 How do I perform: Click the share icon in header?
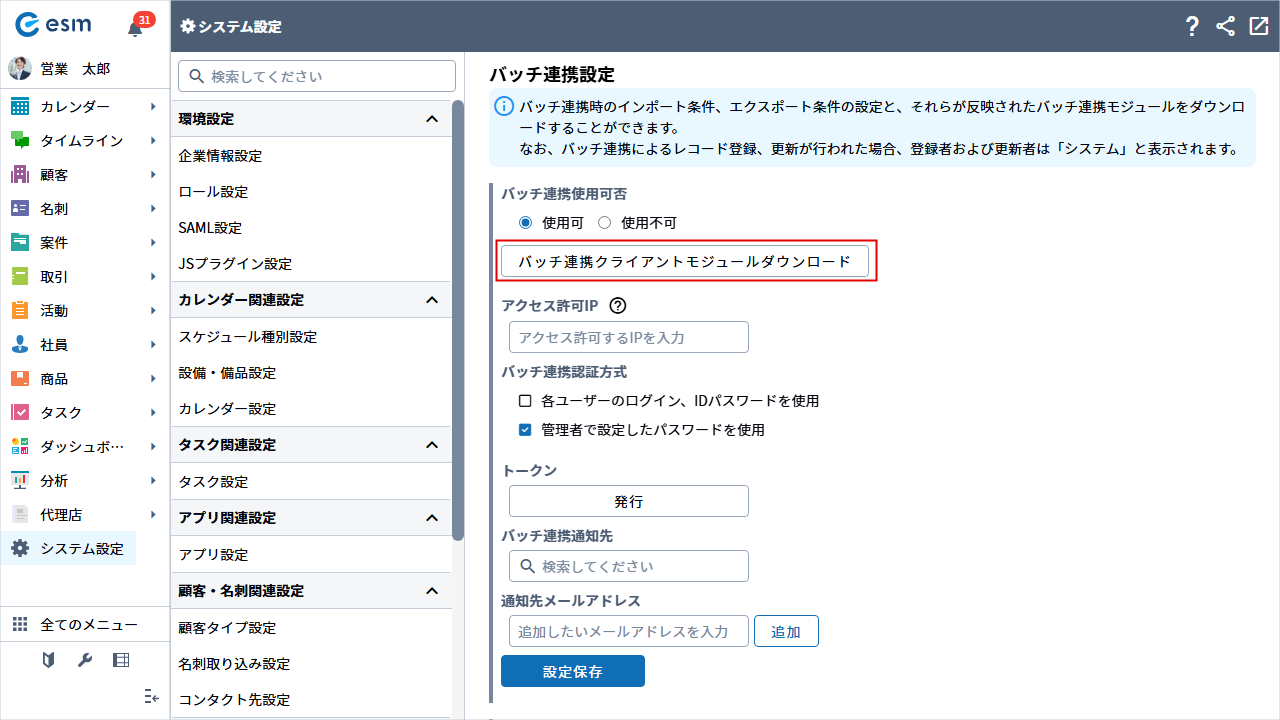pos(1225,27)
